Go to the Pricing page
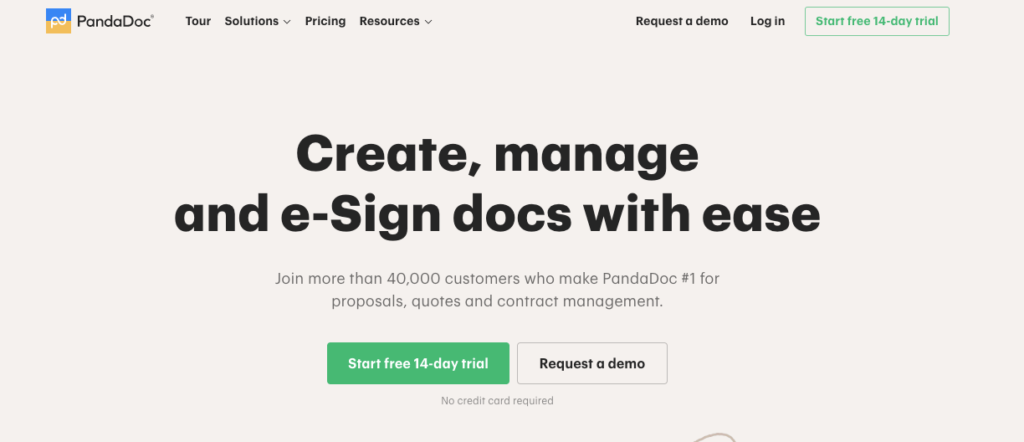This screenshot has width=1024, height=442. [x=325, y=22]
